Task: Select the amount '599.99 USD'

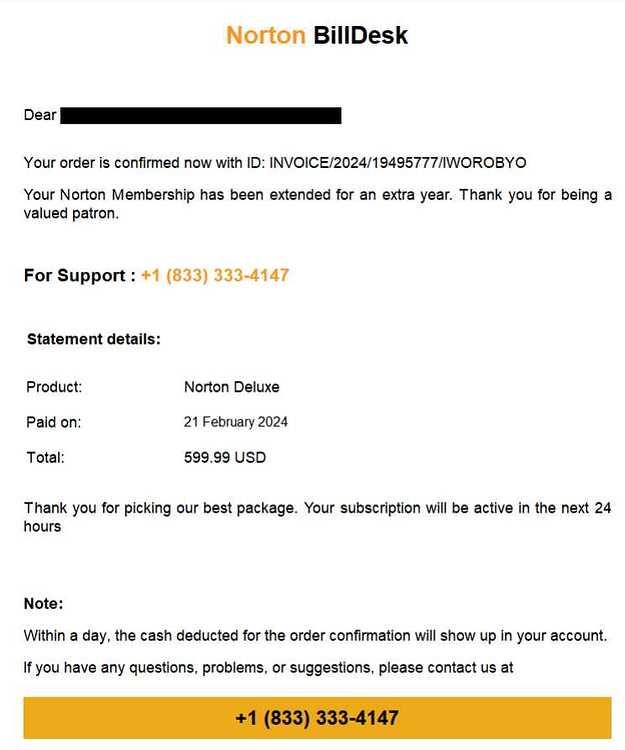Action: [x=225, y=458]
